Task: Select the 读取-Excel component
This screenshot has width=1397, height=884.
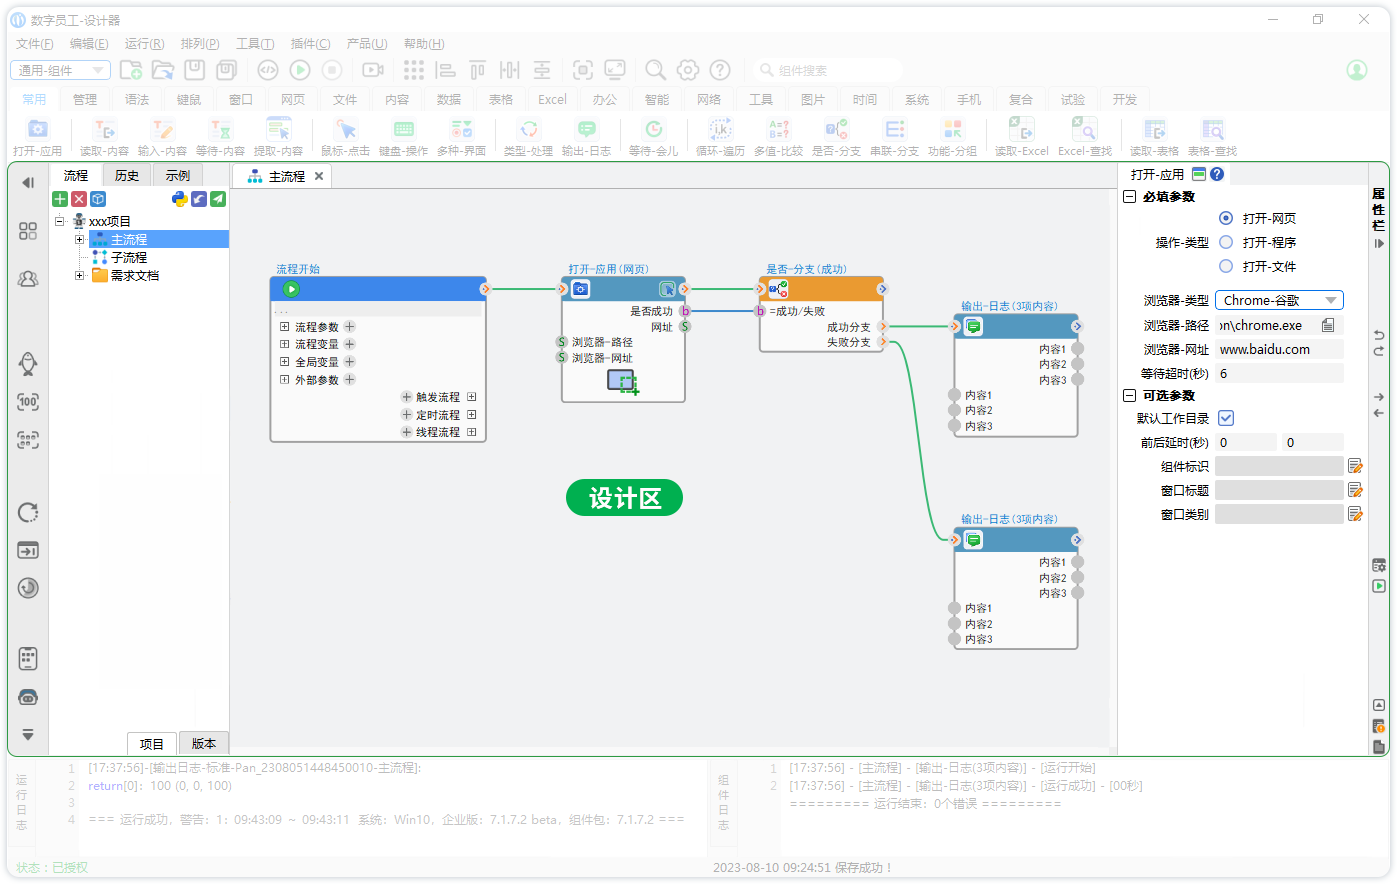Action: (x=1021, y=136)
